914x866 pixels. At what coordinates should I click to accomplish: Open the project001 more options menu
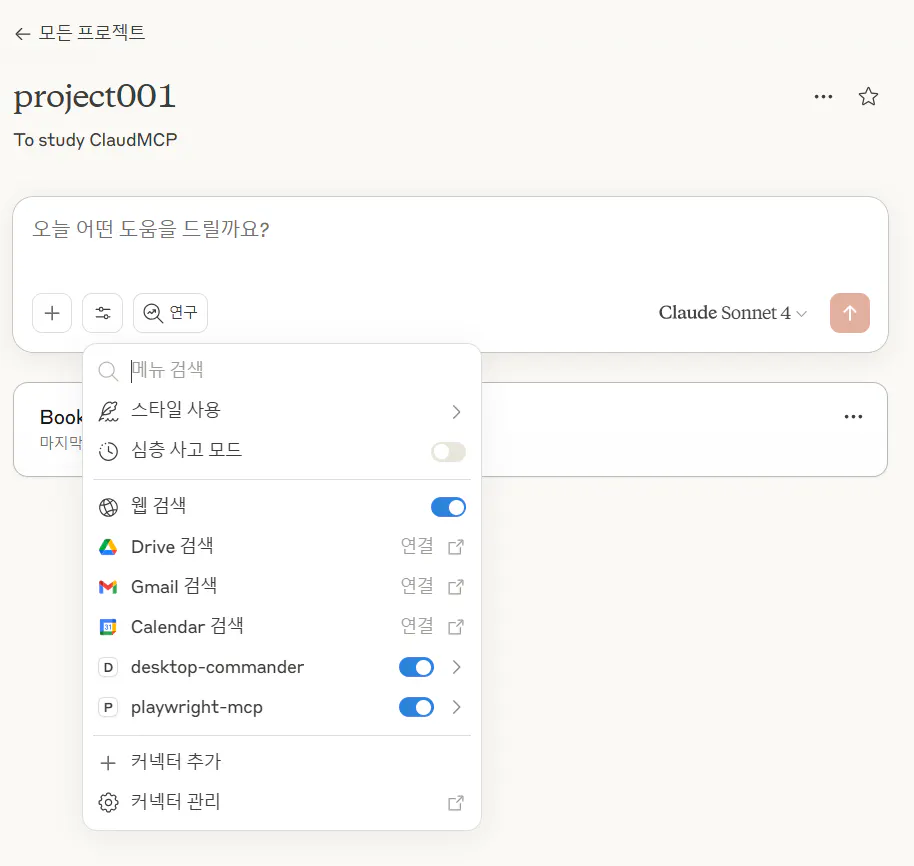823,97
